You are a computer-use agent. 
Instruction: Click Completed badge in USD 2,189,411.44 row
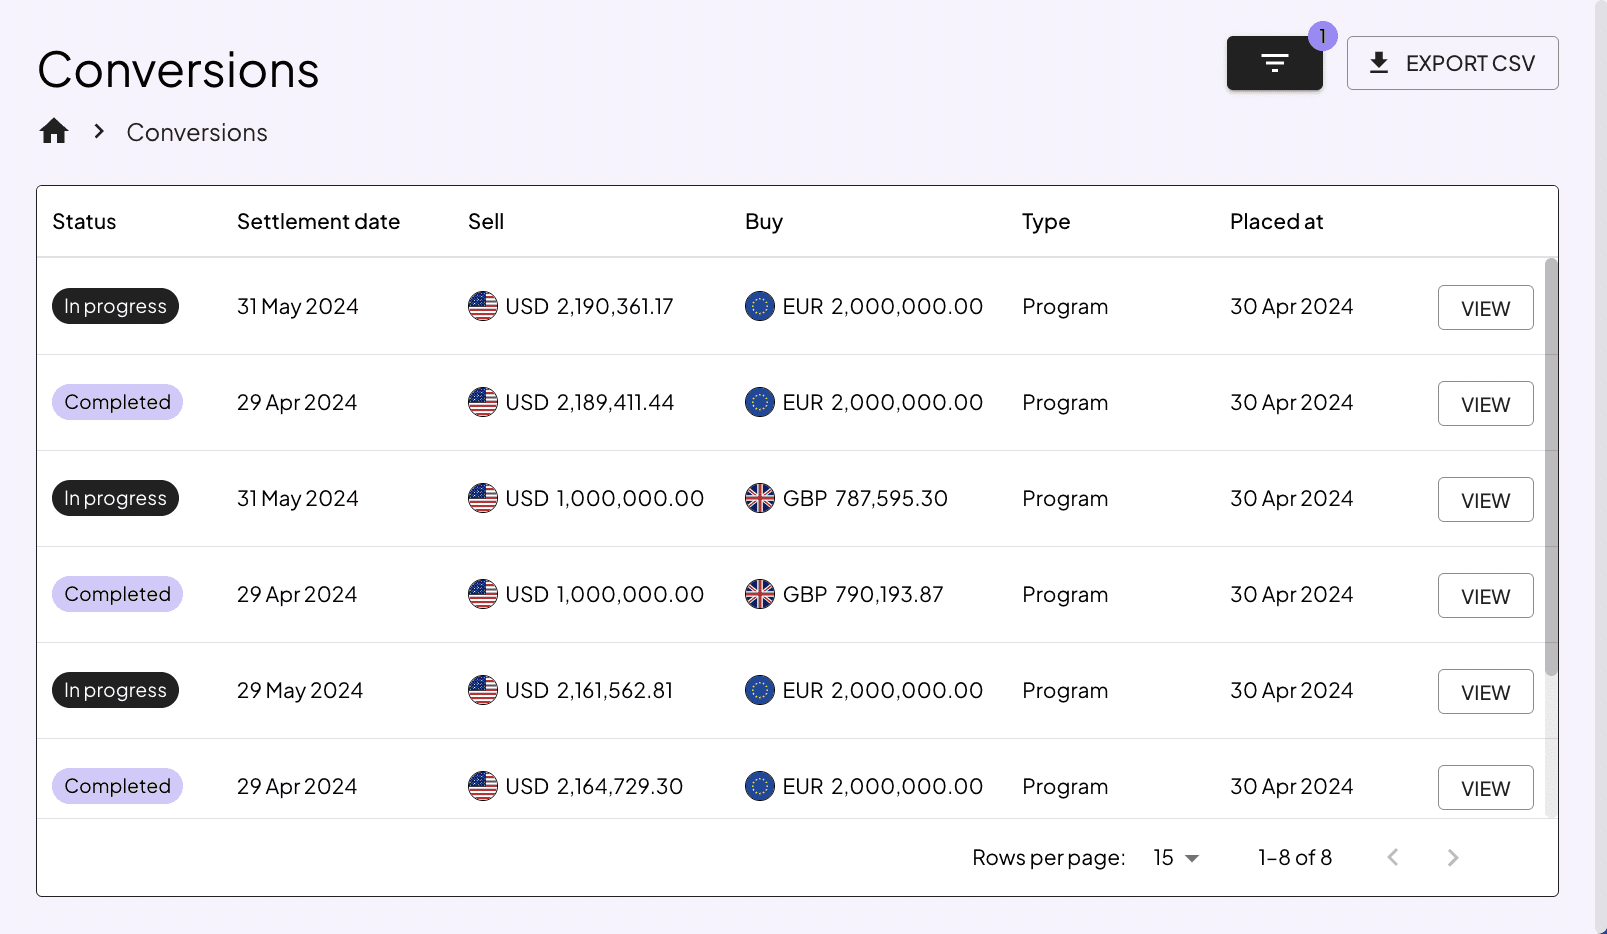pyautogui.click(x=117, y=402)
